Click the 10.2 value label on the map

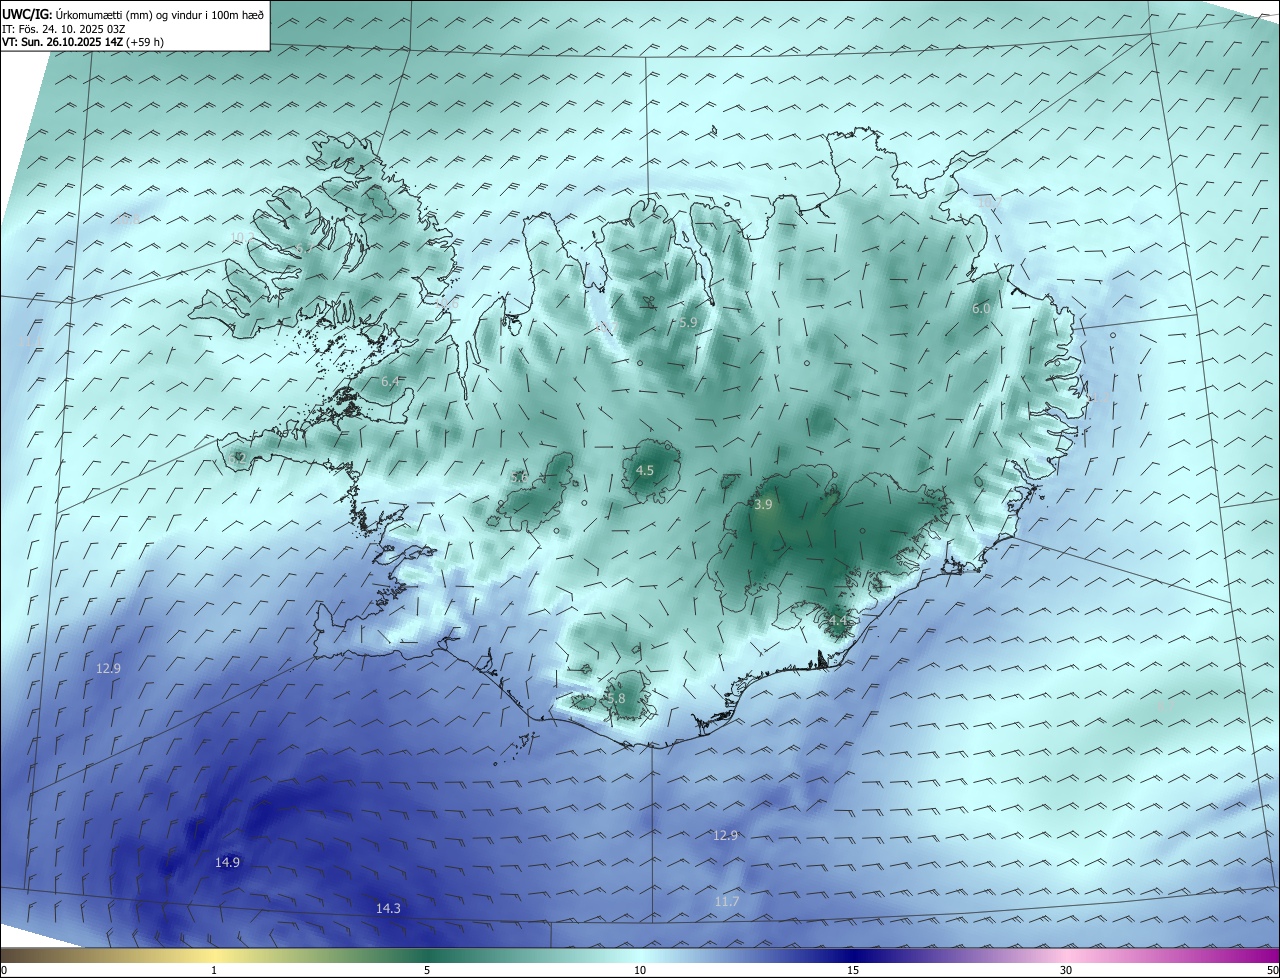[243, 237]
